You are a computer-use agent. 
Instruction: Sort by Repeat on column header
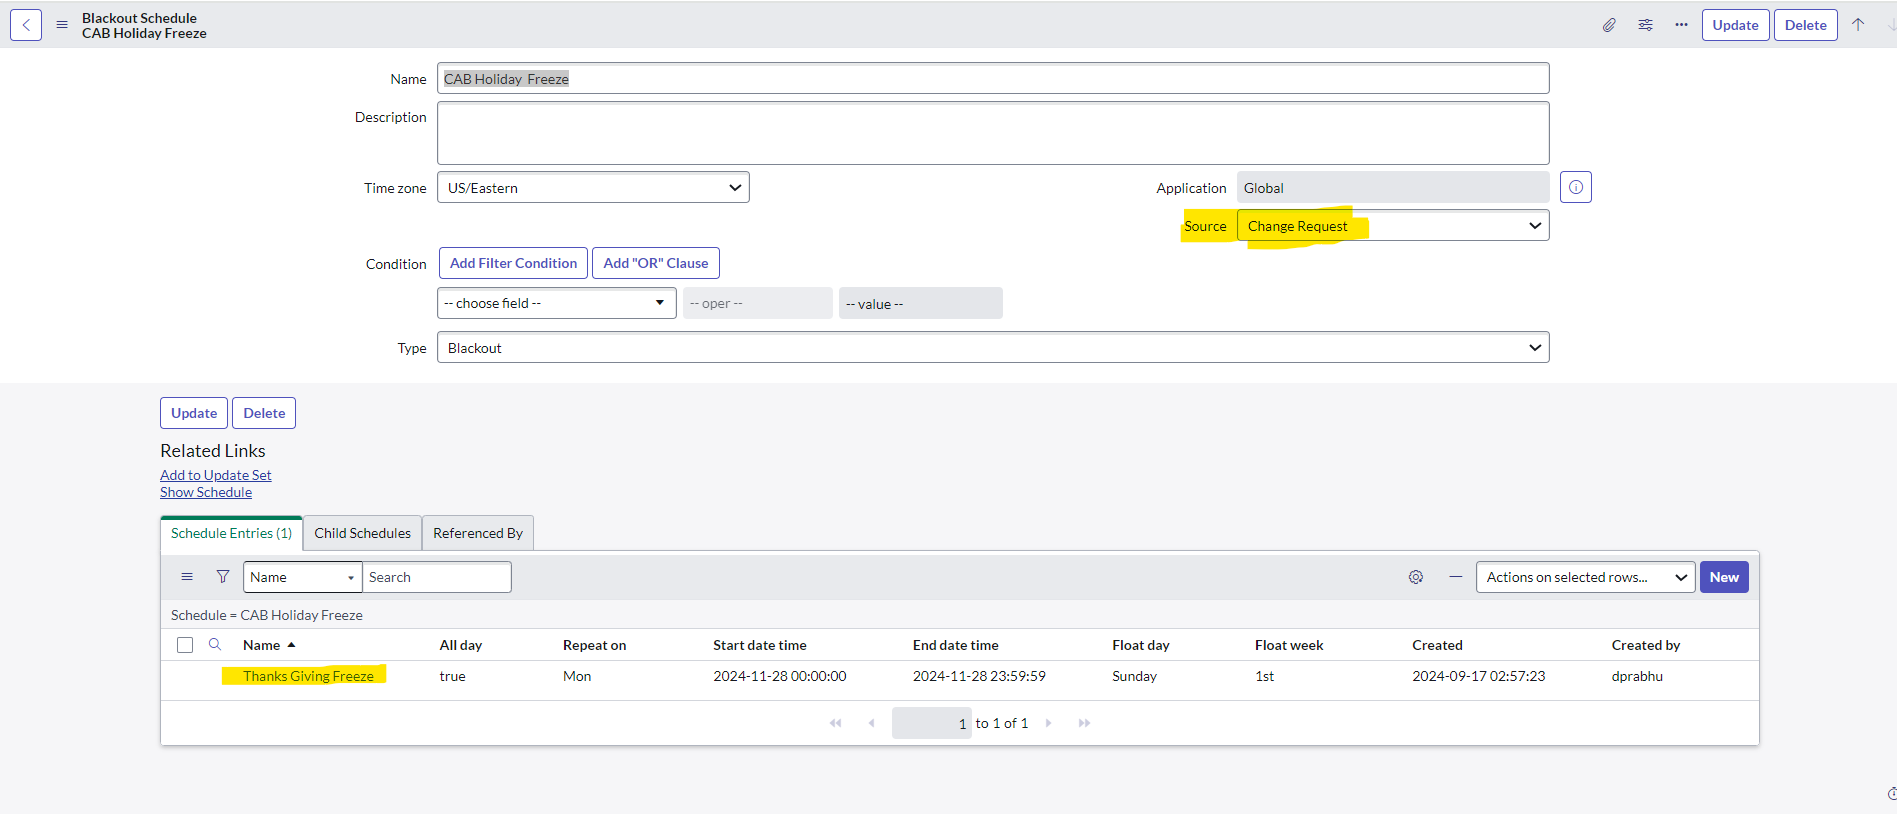594,645
